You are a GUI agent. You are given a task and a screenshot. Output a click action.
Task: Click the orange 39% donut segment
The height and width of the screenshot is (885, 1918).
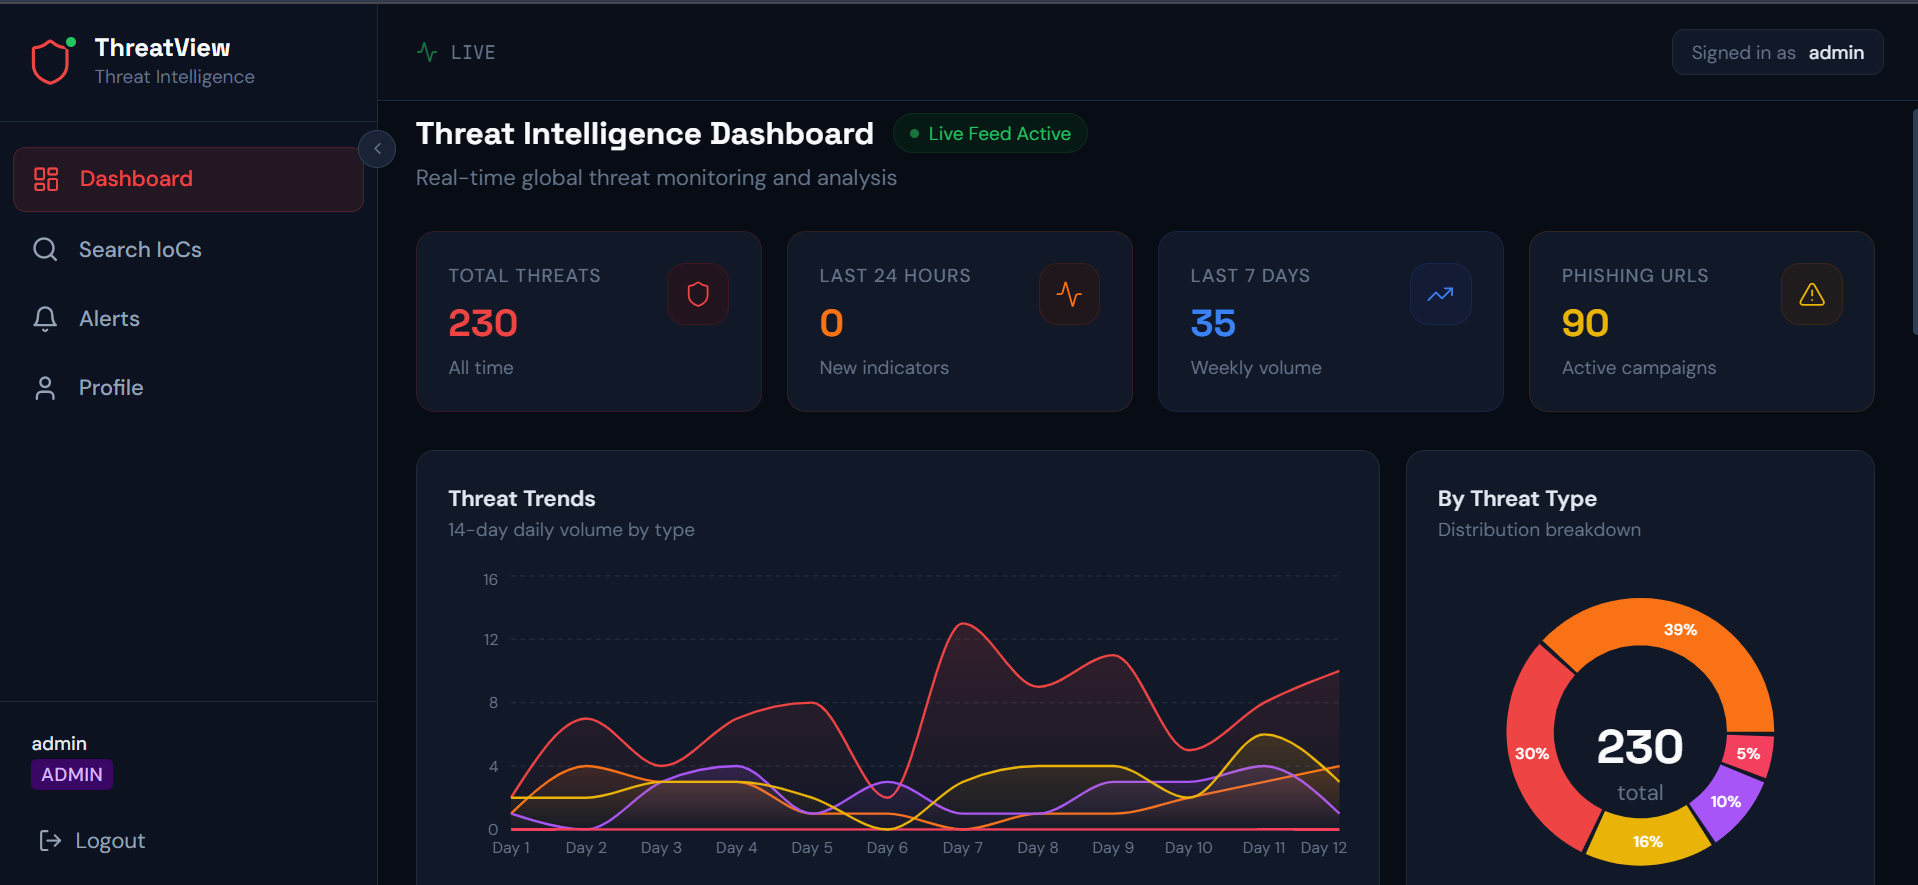pos(1680,630)
